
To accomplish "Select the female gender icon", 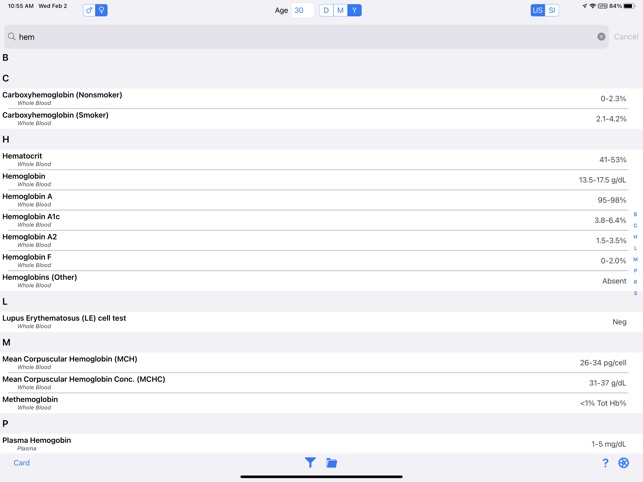I will click(x=102, y=10).
